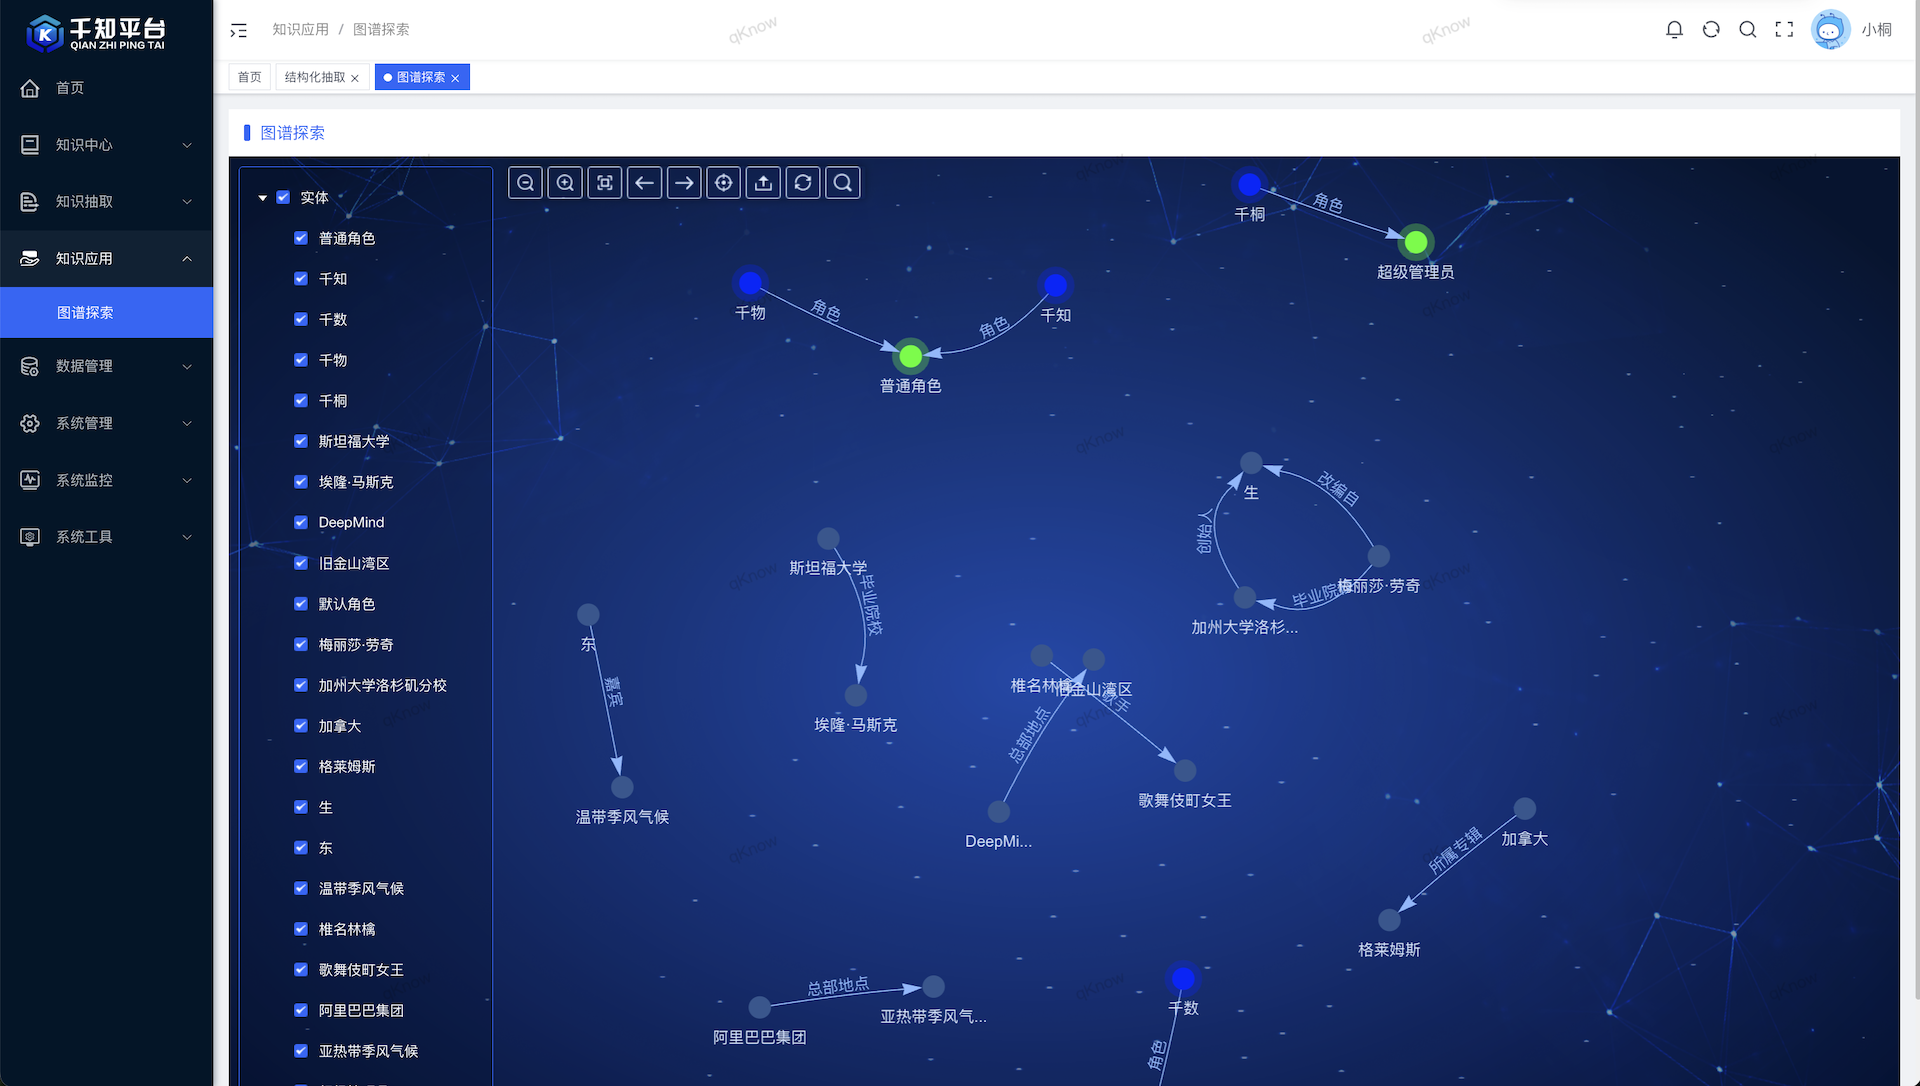
Task: Open the 首页 sidebar menu item
Action: coord(70,88)
